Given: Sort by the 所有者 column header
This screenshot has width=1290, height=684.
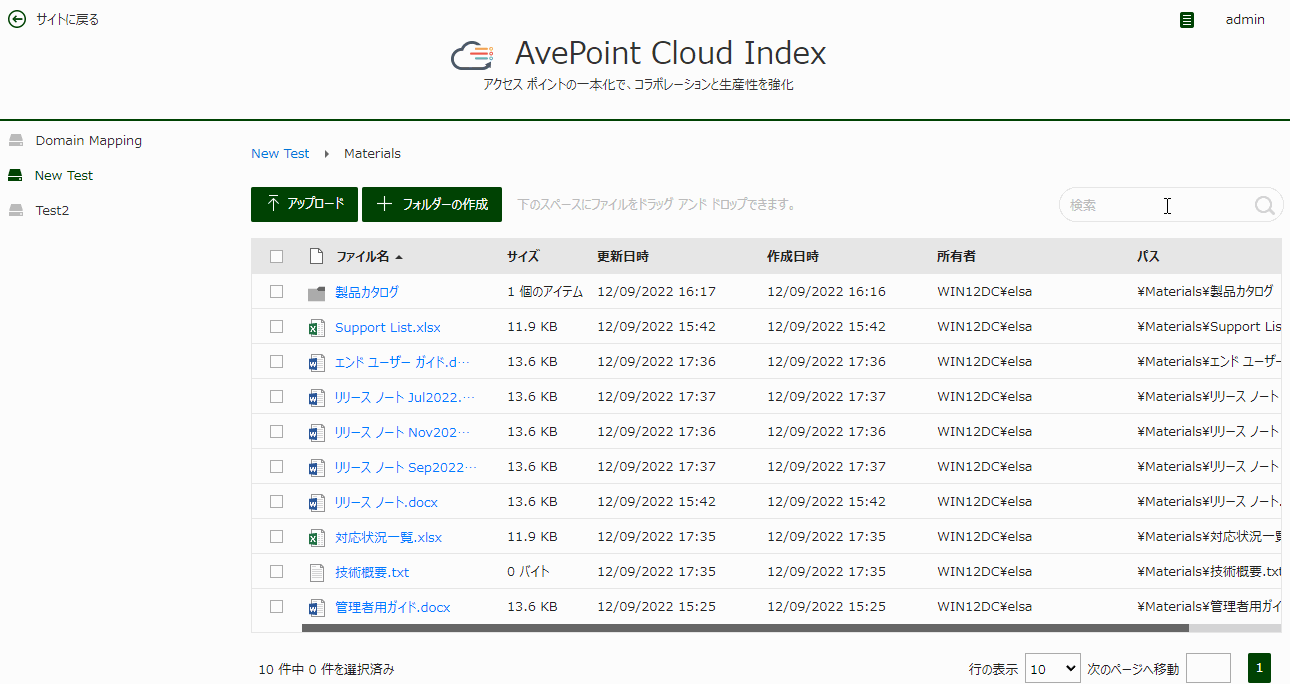Looking at the screenshot, I should 956,256.
